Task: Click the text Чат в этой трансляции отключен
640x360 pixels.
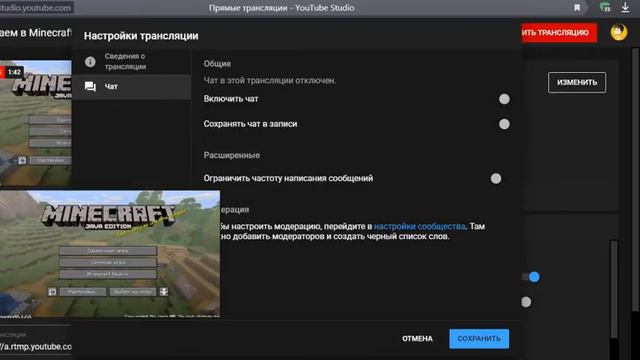Action: (x=270, y=80)
